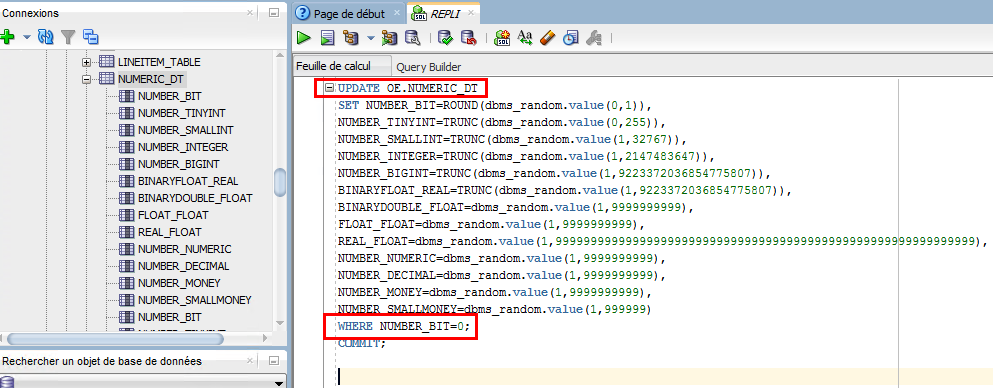This screenshot has width=993, height=388.
Task: Minimize the Rechercher un objet panel
Action: click(274, 361)
